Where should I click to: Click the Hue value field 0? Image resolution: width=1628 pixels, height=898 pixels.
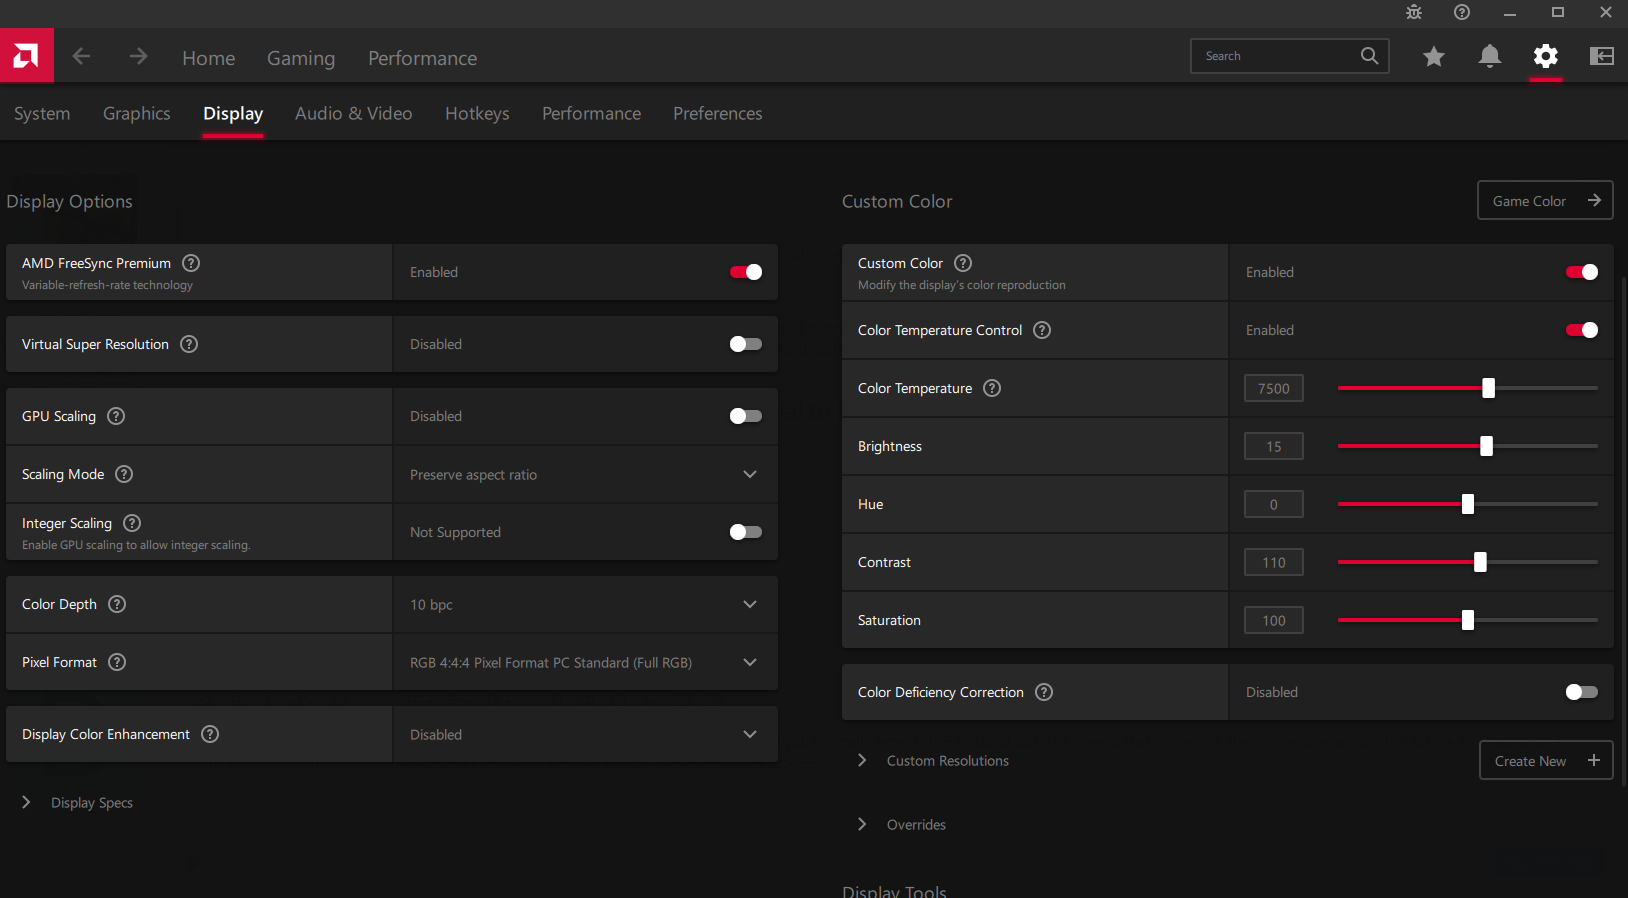pos(1274,504)
